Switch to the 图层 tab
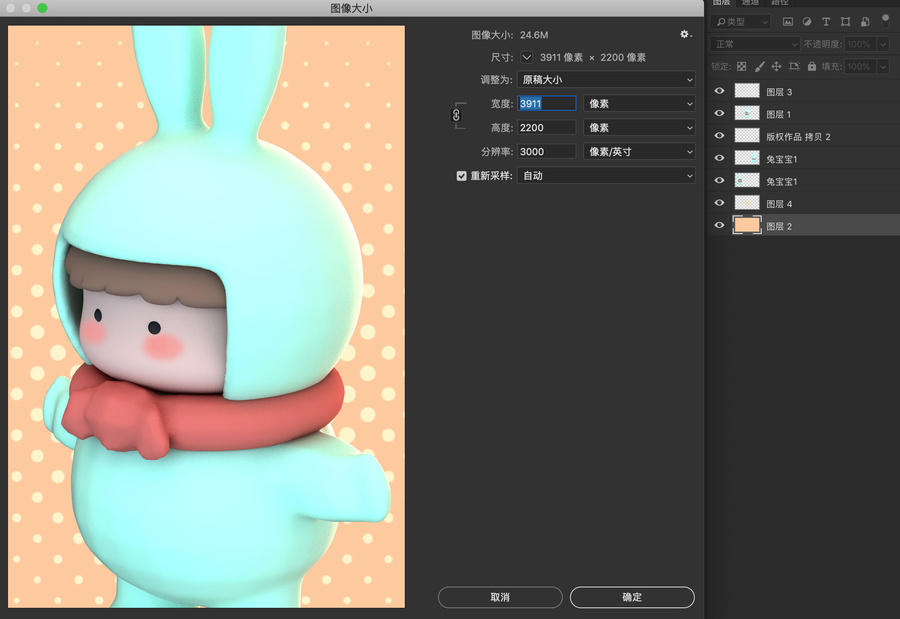The height and width of the screenshot is (619, 900). tap(721, 3)
